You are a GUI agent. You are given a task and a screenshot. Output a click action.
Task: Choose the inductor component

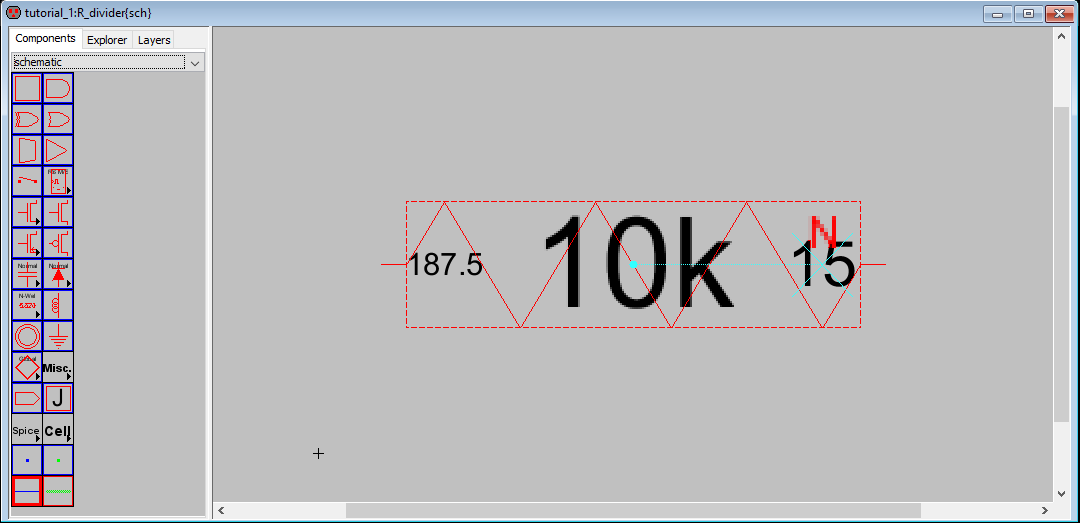58,305
